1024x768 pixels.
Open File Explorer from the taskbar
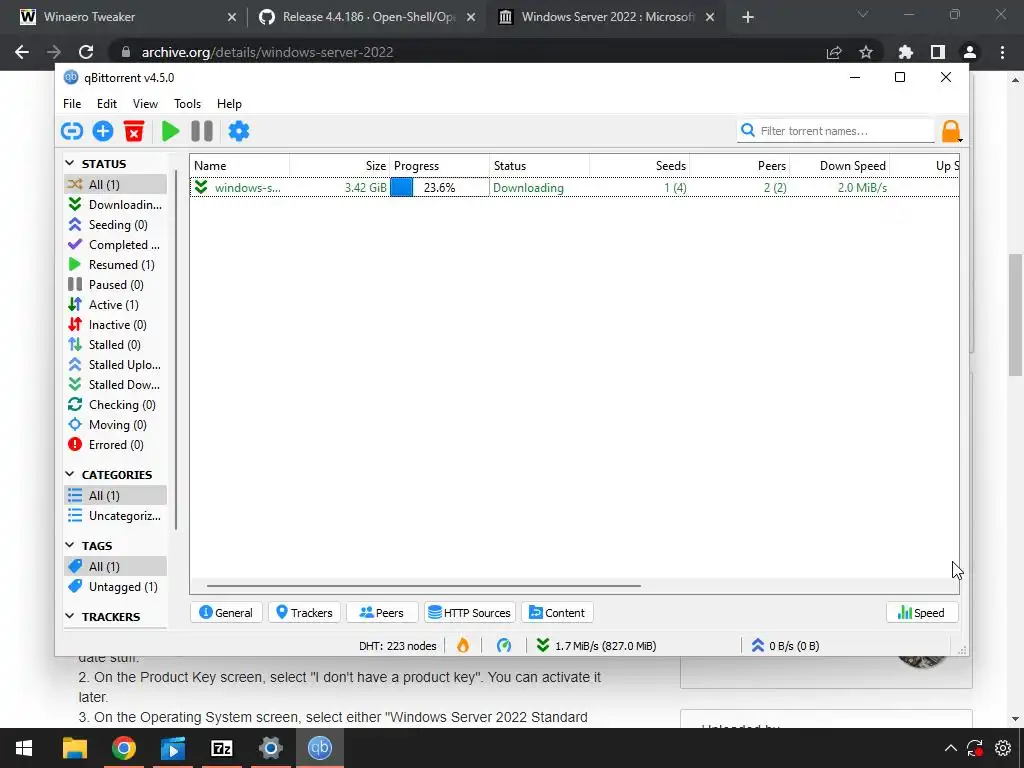pos(74,748)
